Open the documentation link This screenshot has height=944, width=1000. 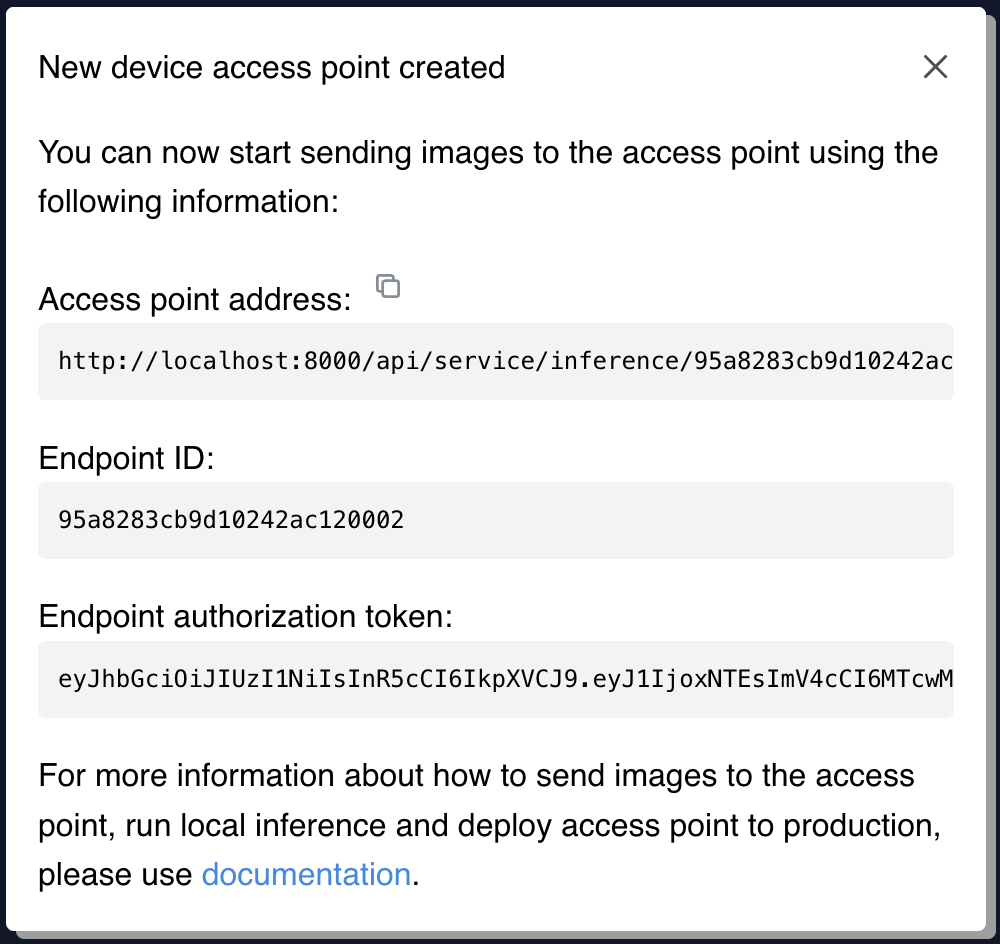pyautogui.click(x=306, y=875)
